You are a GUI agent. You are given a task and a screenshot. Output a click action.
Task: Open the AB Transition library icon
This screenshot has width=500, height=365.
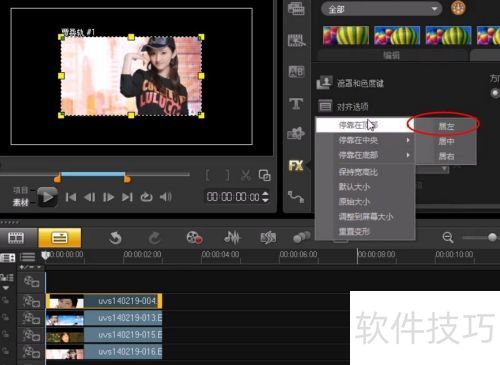[x=296, y=71]
